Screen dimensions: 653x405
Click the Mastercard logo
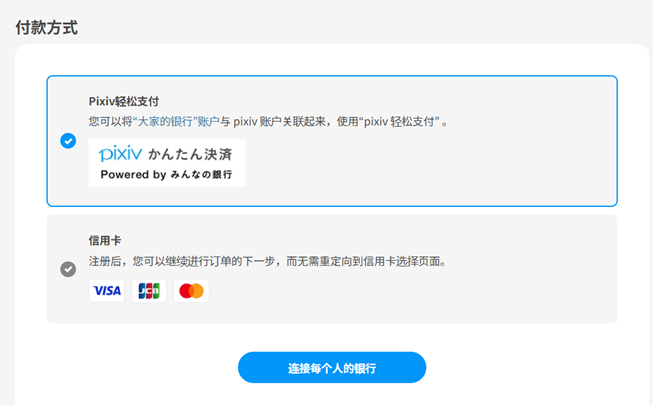[x=191, y=291]
